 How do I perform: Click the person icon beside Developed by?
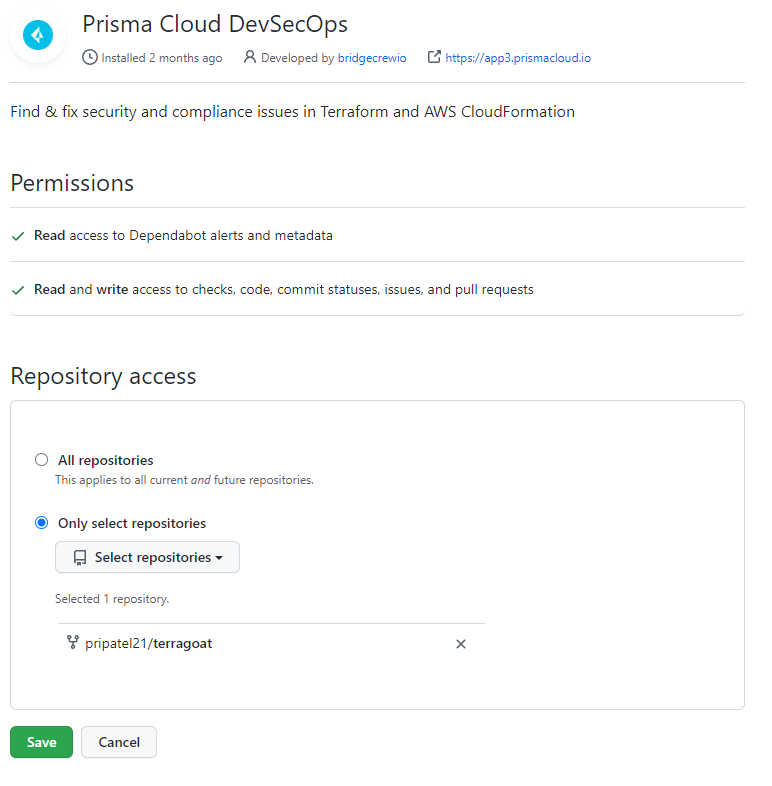pyautogui.click(x=250, y=58)
